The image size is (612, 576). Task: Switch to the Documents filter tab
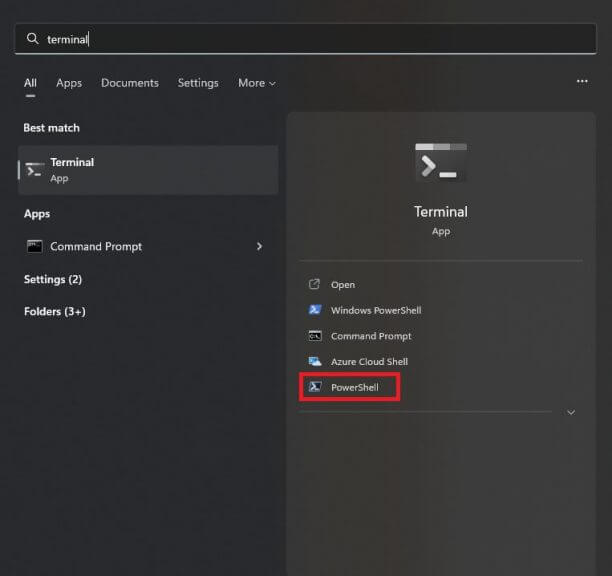pos(130,83)
